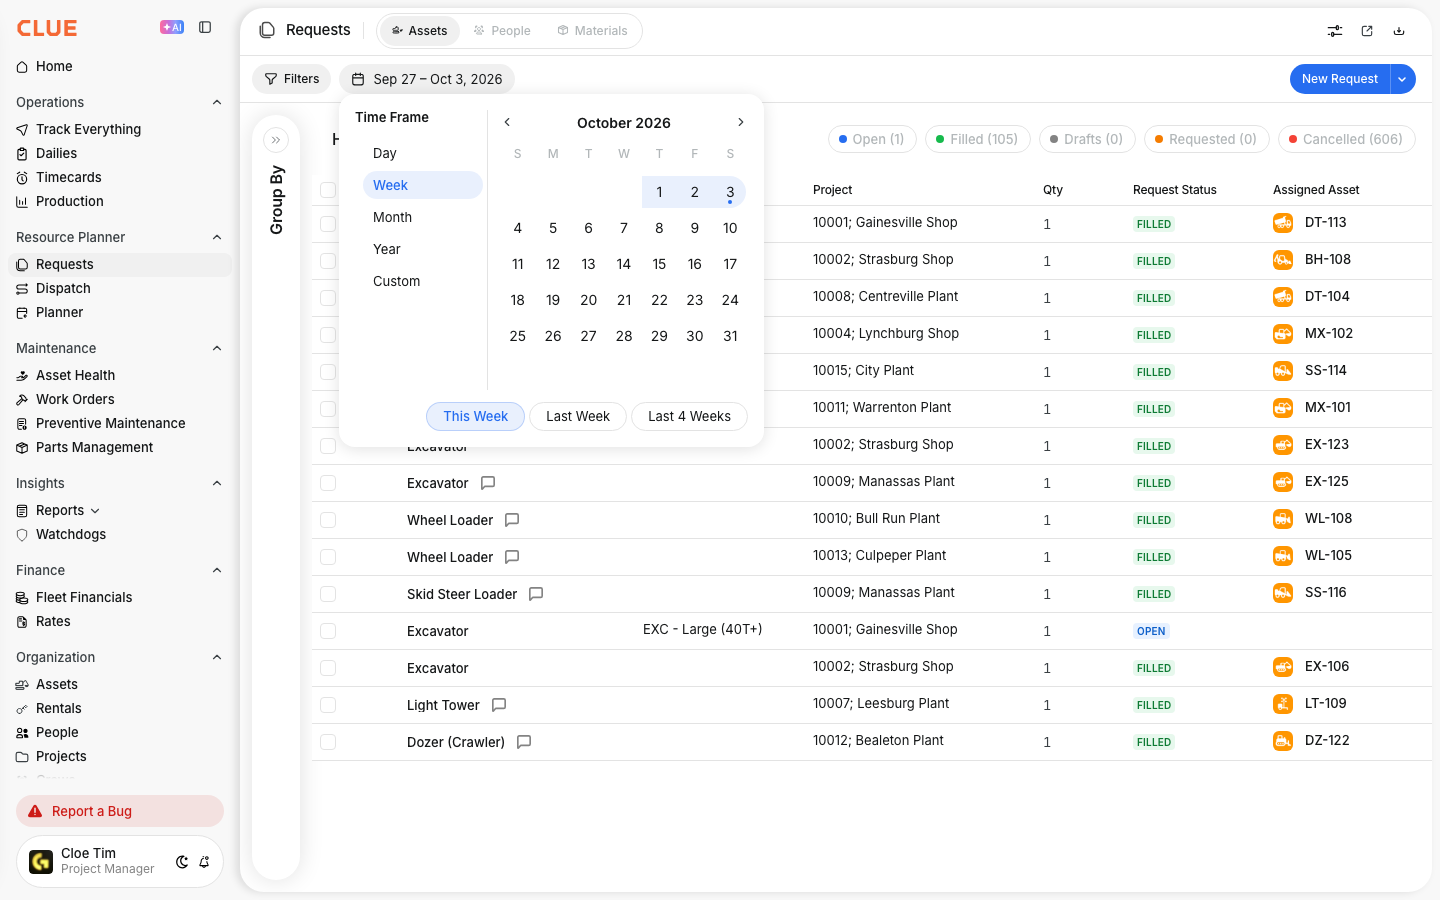
Task: Tick the checkbox for EX-106 Excavator row
Action: [328, 668]
